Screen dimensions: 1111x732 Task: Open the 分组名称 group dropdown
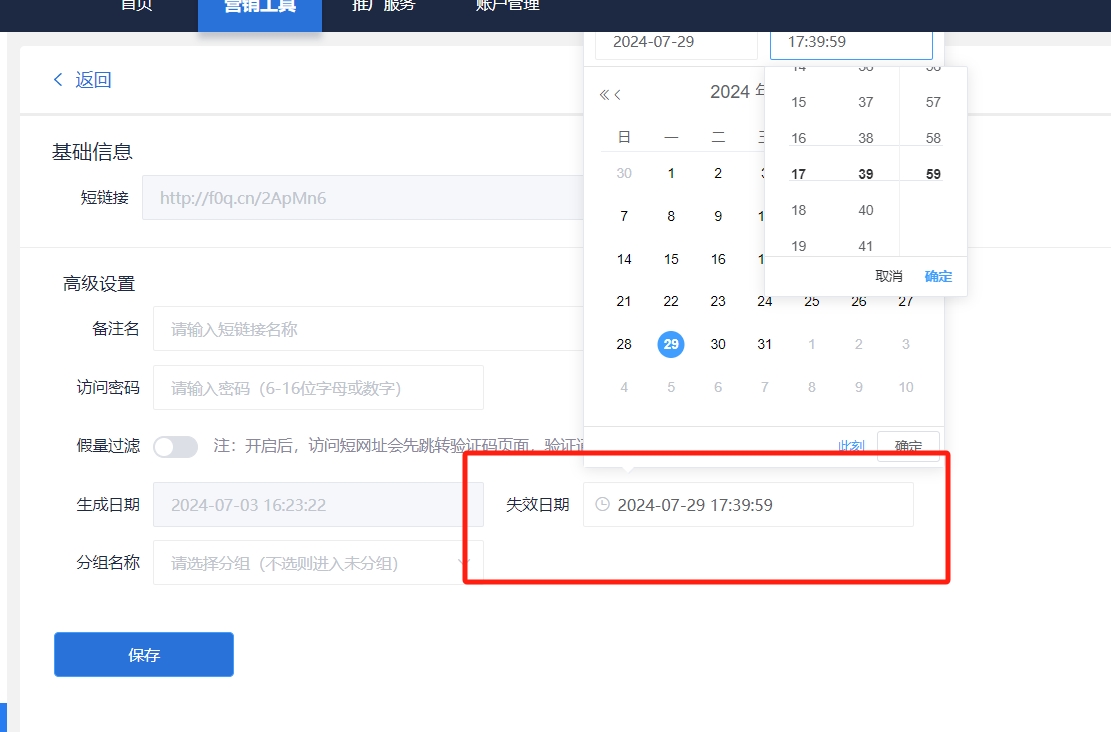[x=317, y=563]
